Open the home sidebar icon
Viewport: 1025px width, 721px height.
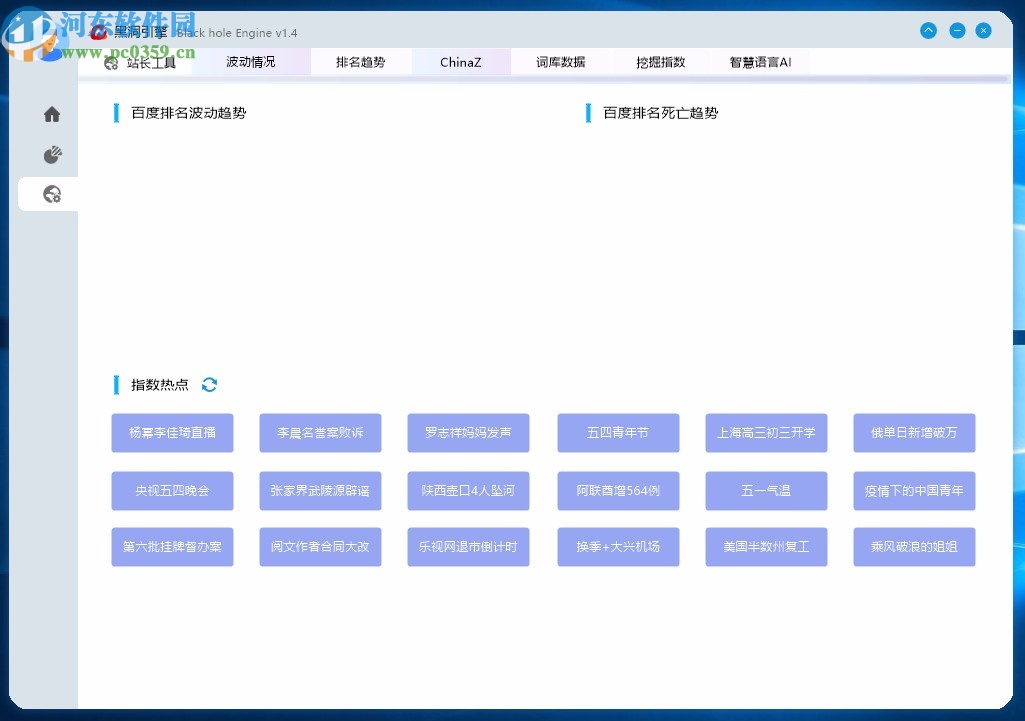pos(52,114)
